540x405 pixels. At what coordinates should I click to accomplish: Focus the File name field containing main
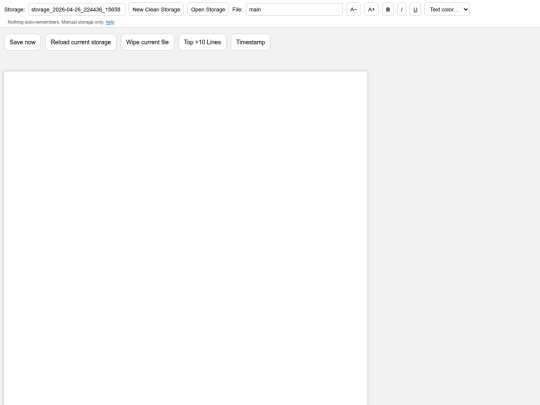tap(294, 9)
